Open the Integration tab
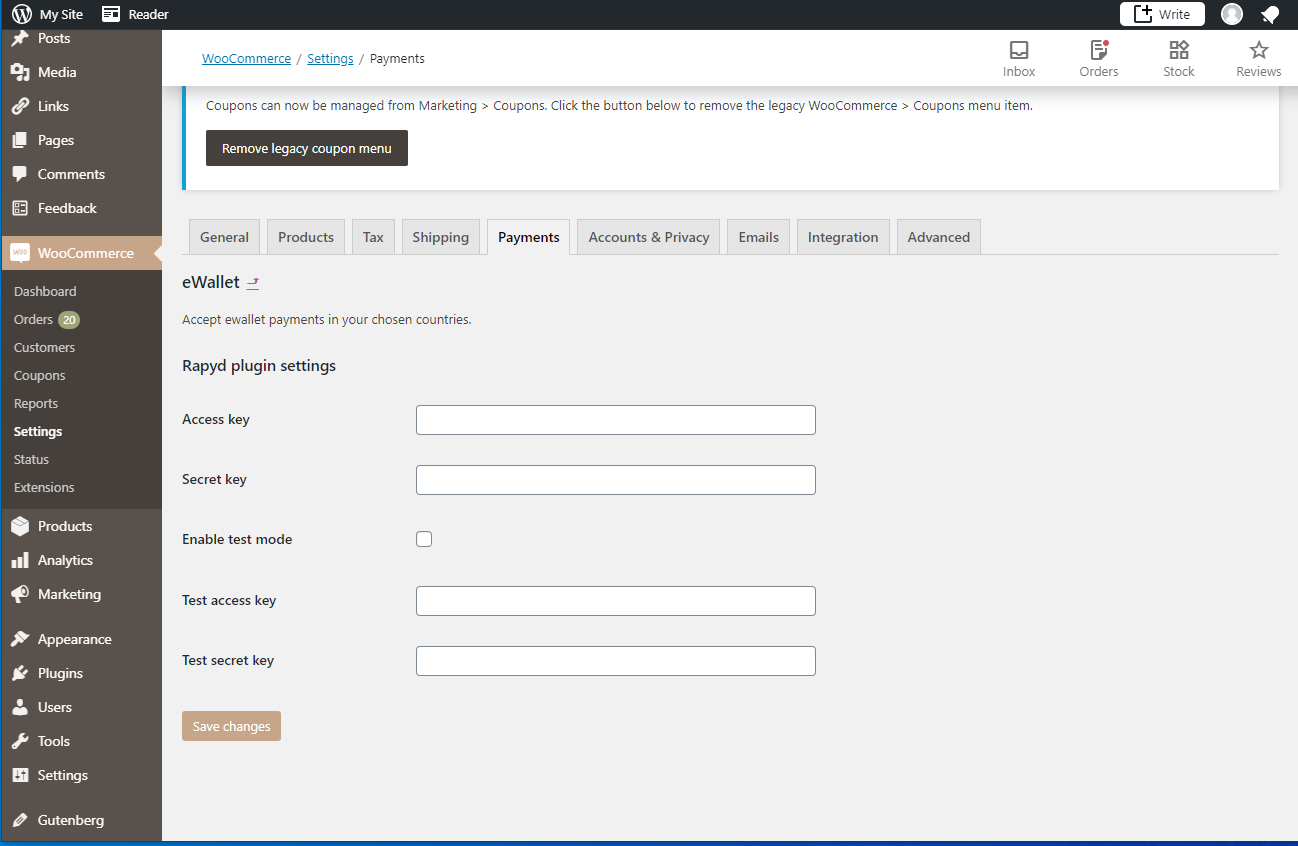Screen dimensions: 1298x846 click(x=843, y=237)
